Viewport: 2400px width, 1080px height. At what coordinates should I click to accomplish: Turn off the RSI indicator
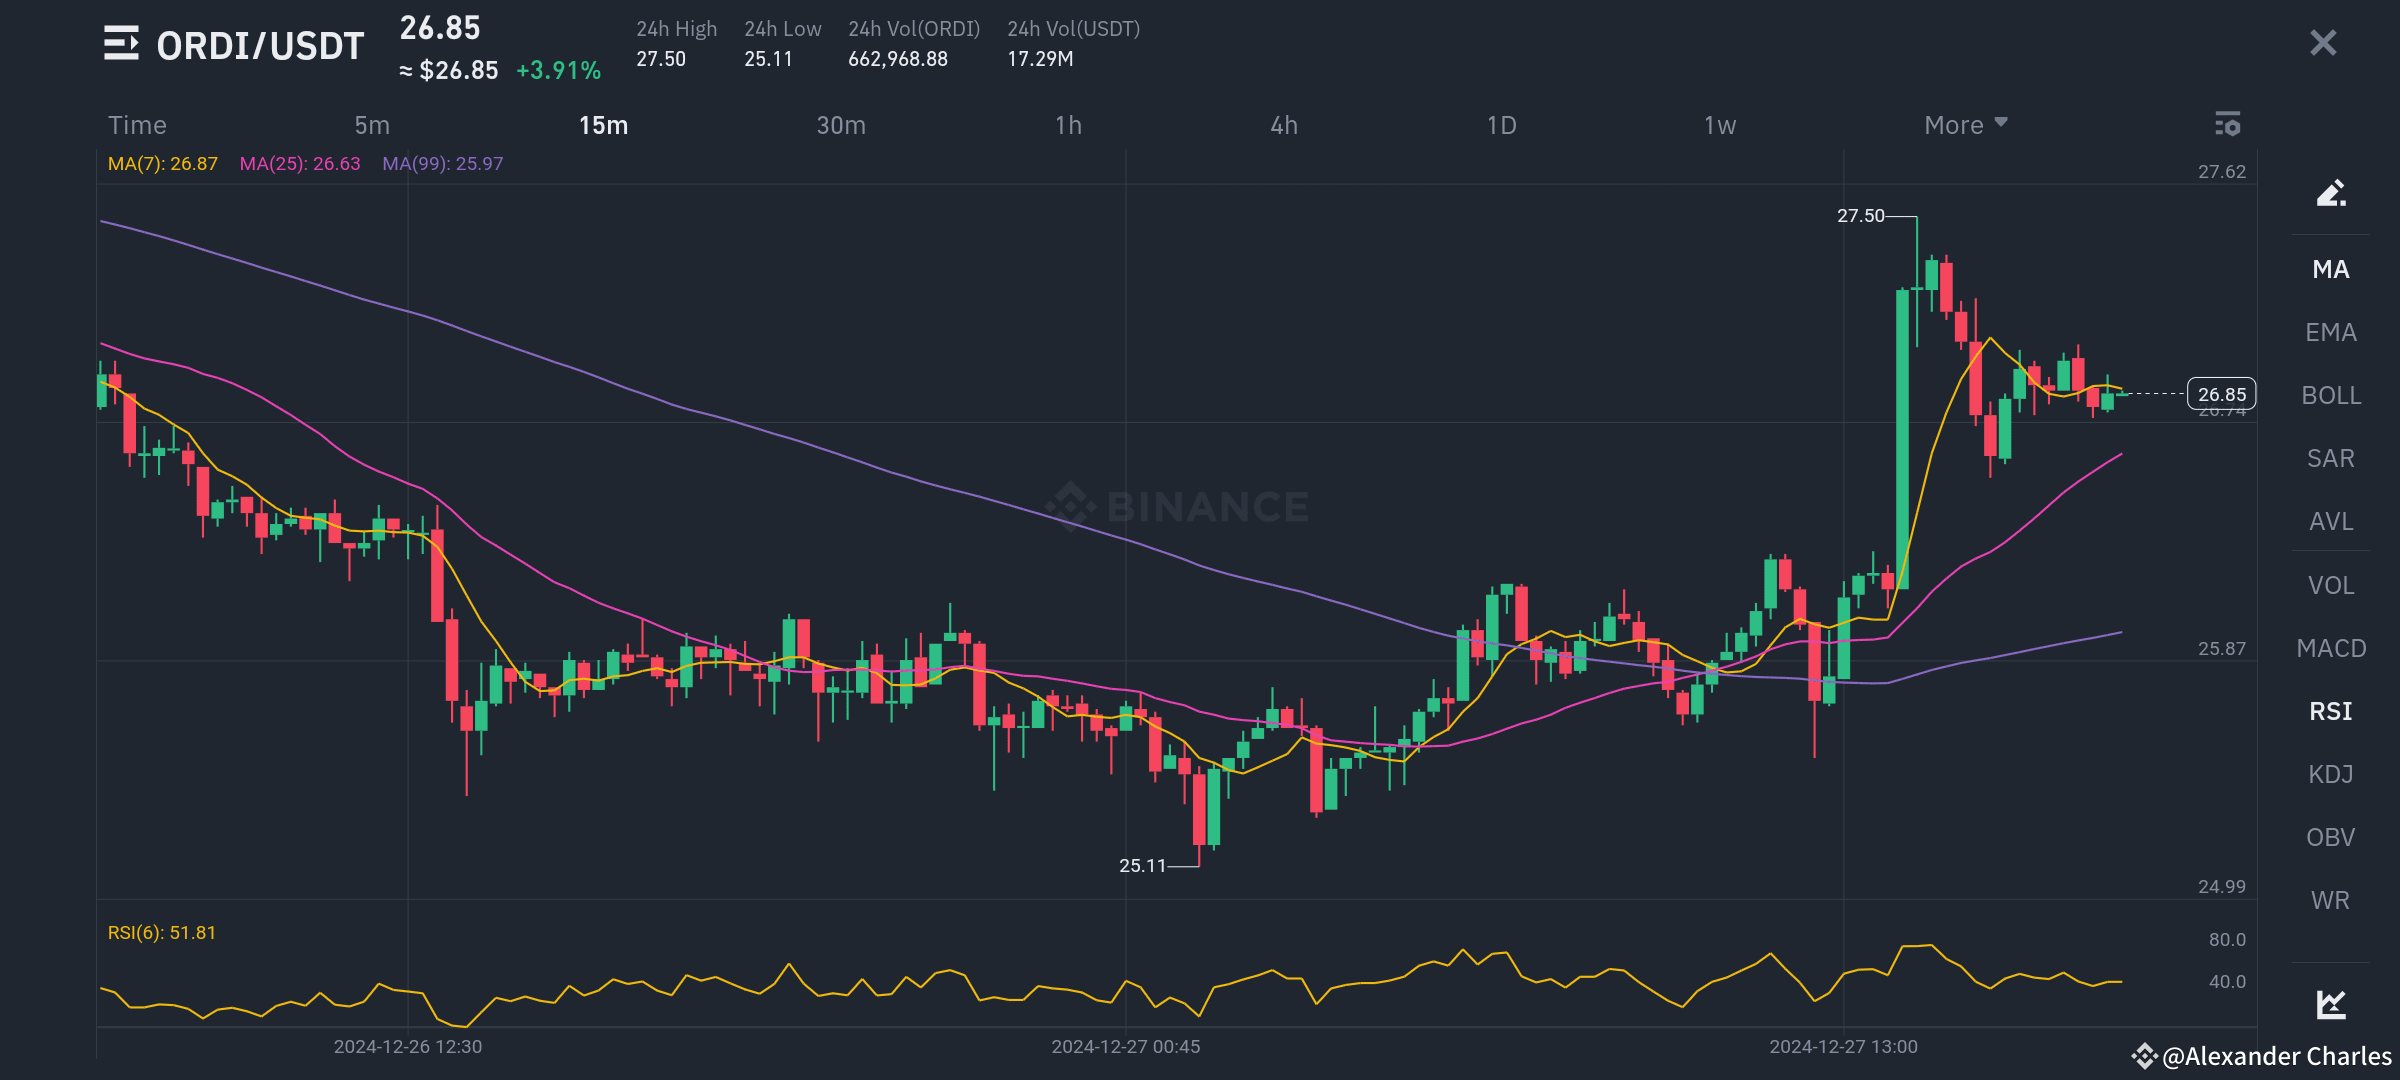2330,710
